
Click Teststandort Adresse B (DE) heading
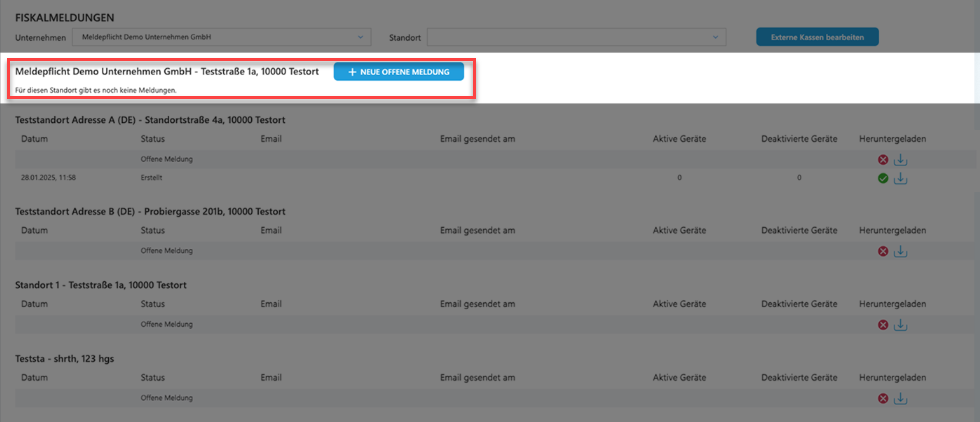[x=150, y=212]
